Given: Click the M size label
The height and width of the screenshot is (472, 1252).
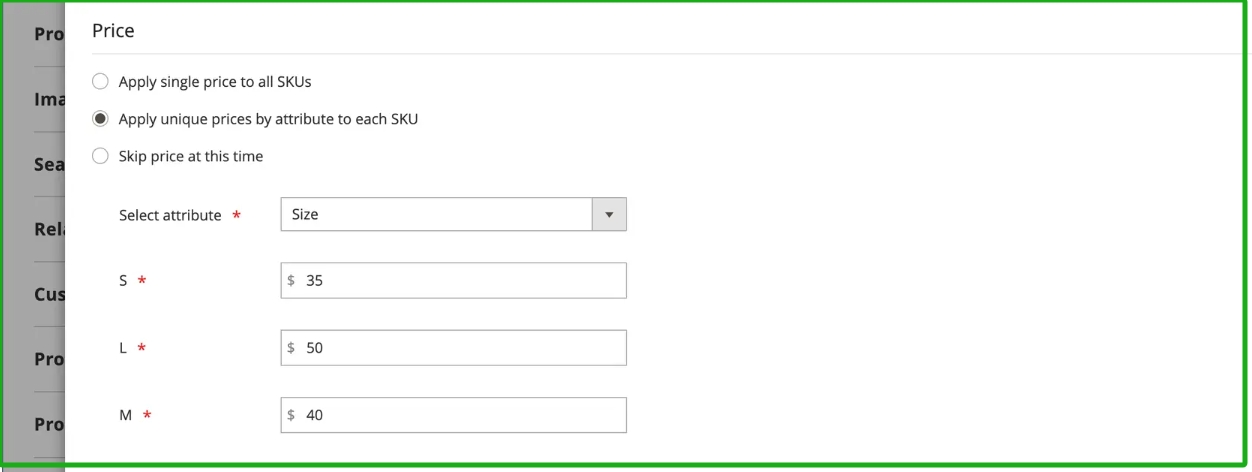Looking at the screenshot, I should point(126,415).
